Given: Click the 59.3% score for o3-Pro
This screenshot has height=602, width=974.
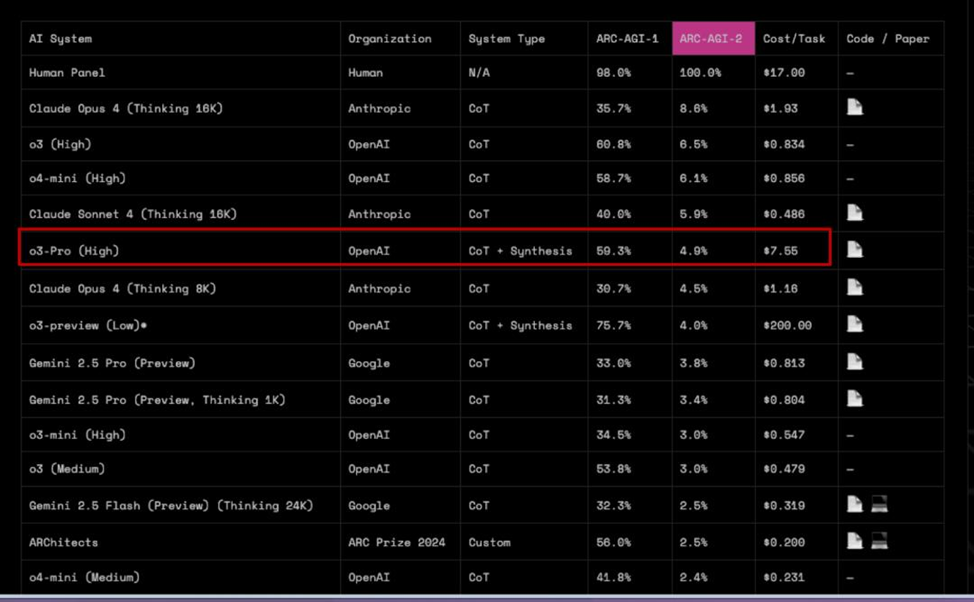Looking at the screenshot, I should (x=613, y=250).
